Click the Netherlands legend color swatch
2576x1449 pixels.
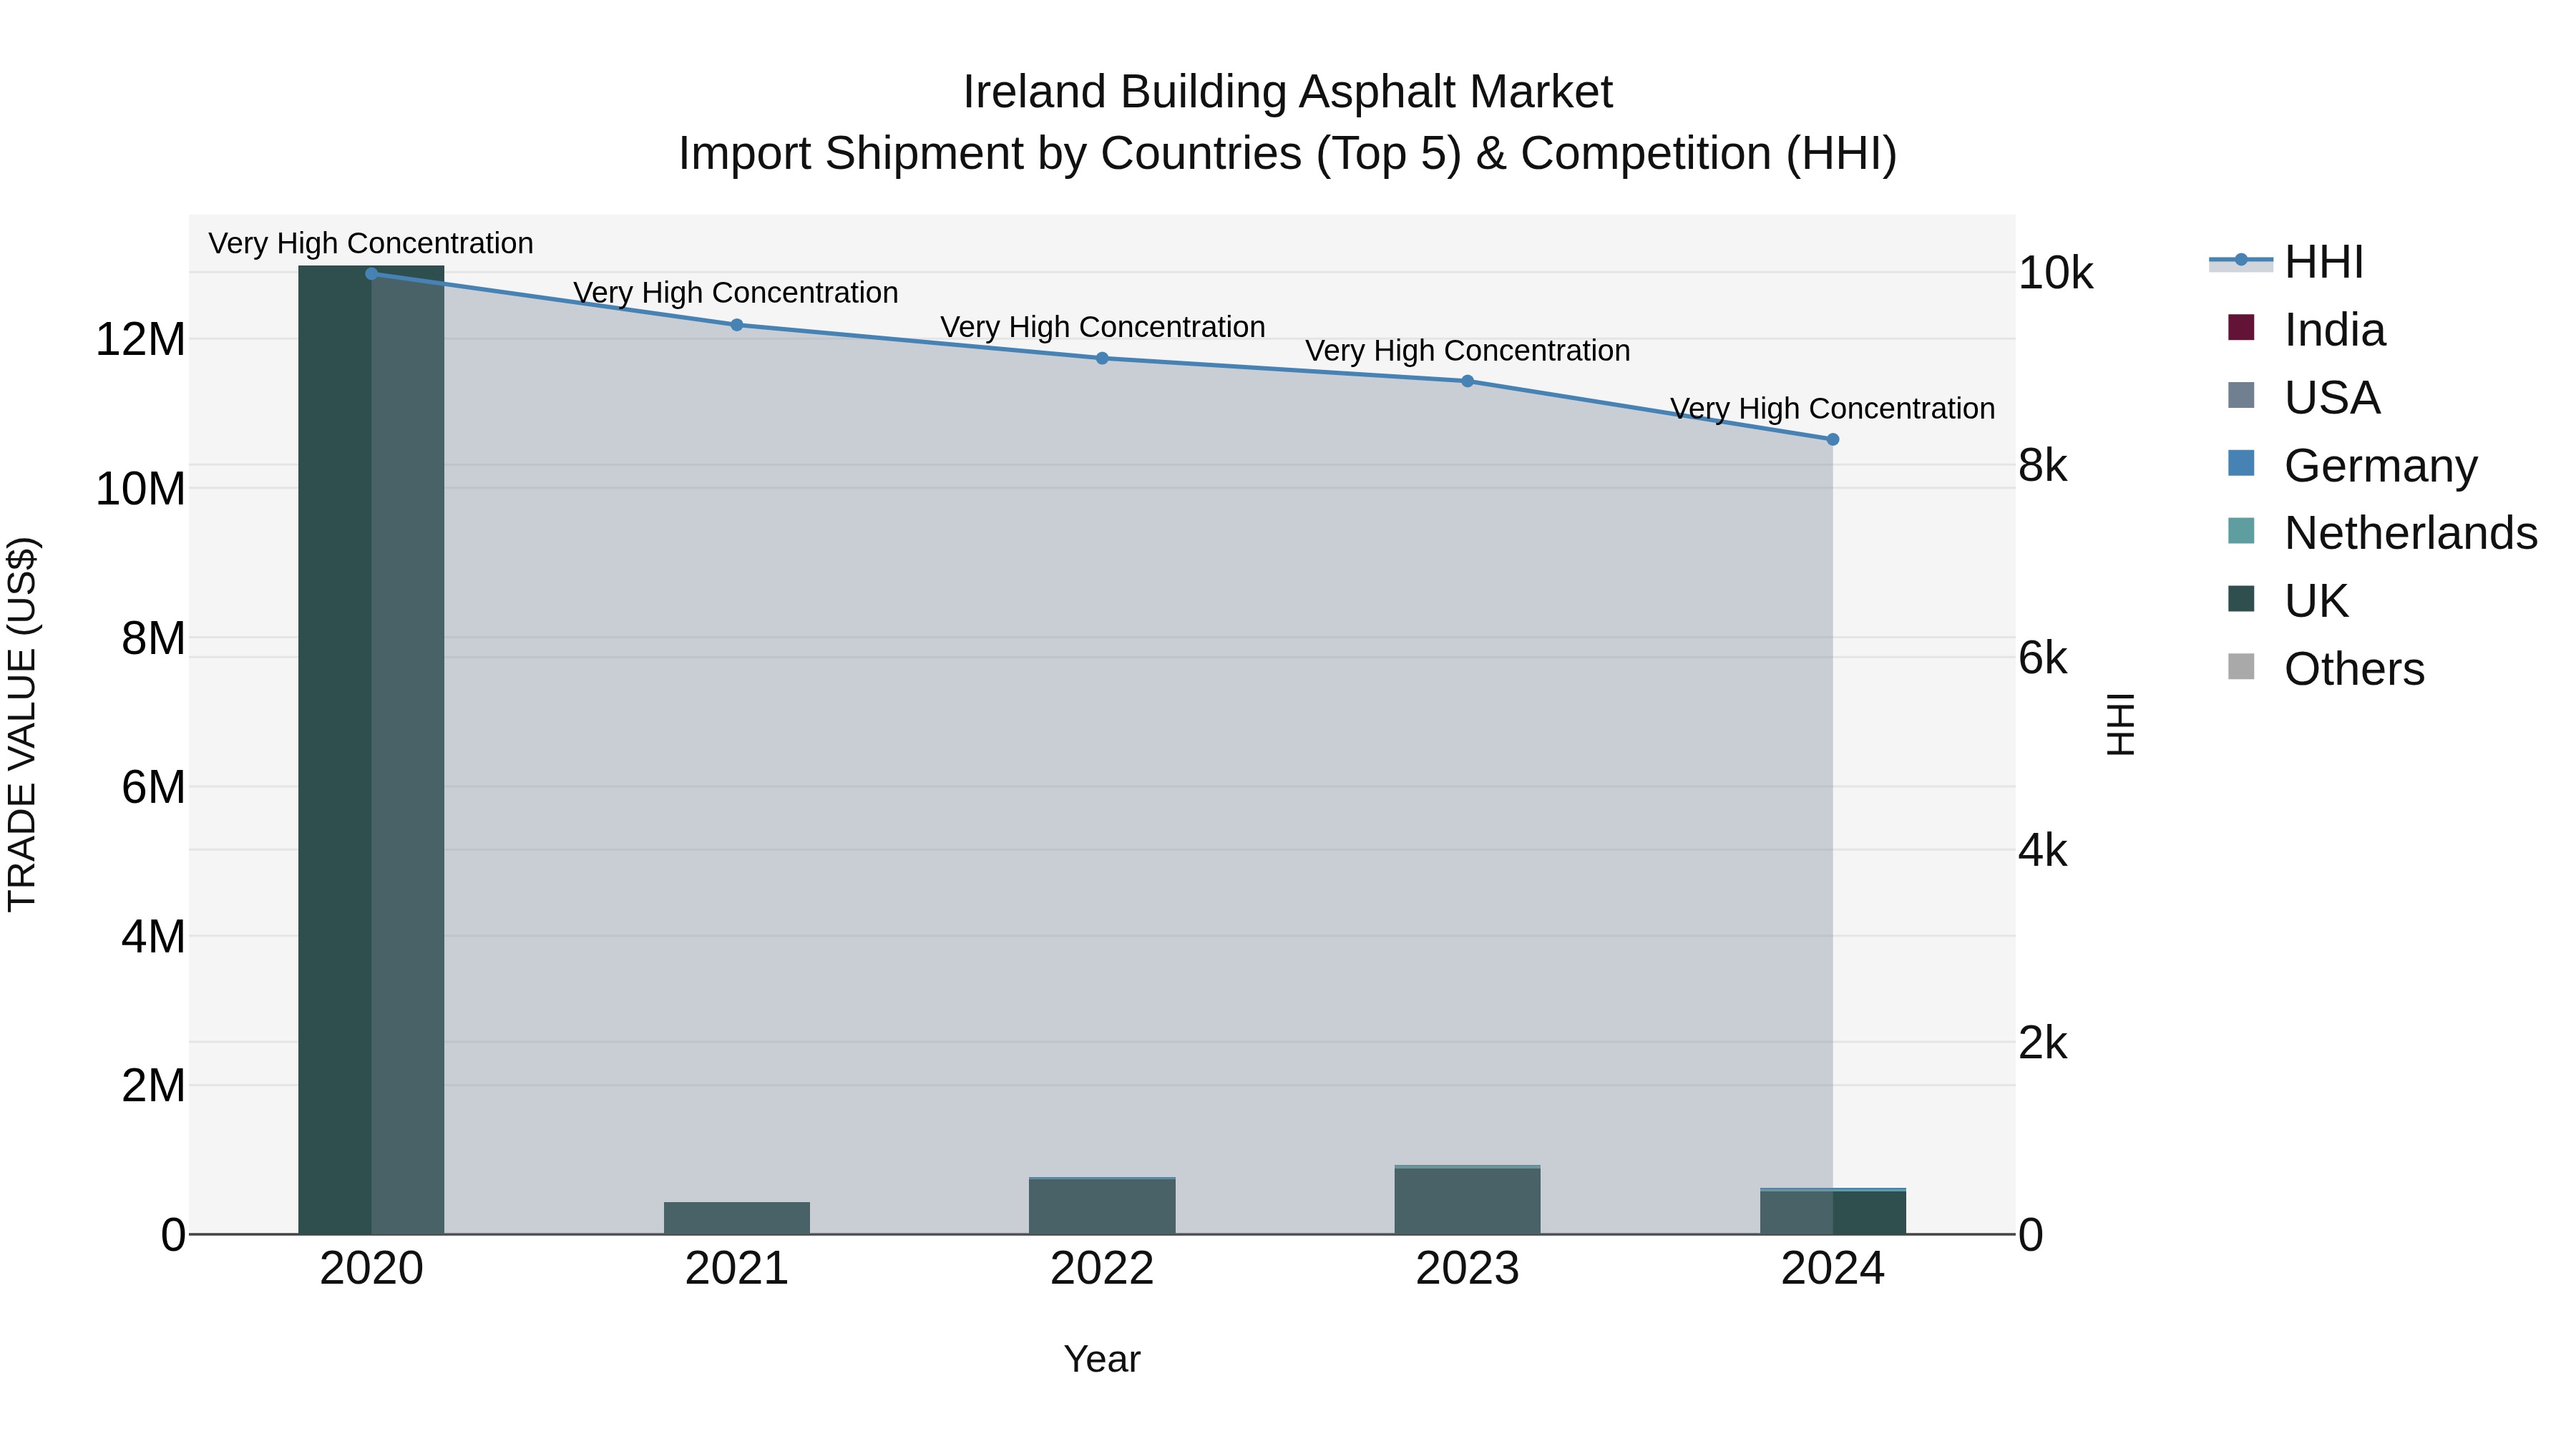pyautogui.click(x=2241, y=531)
